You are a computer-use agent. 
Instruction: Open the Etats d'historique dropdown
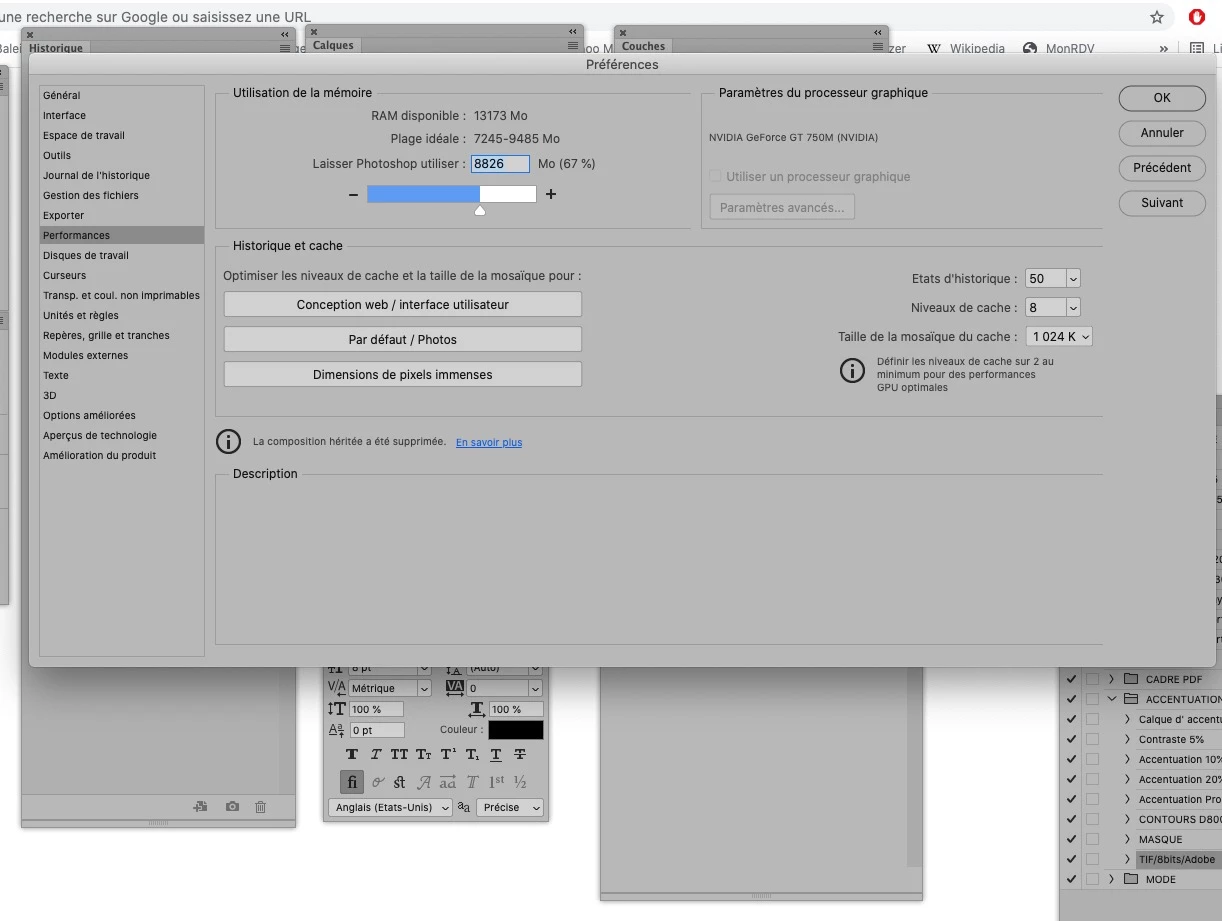[x=1073, y=279]
